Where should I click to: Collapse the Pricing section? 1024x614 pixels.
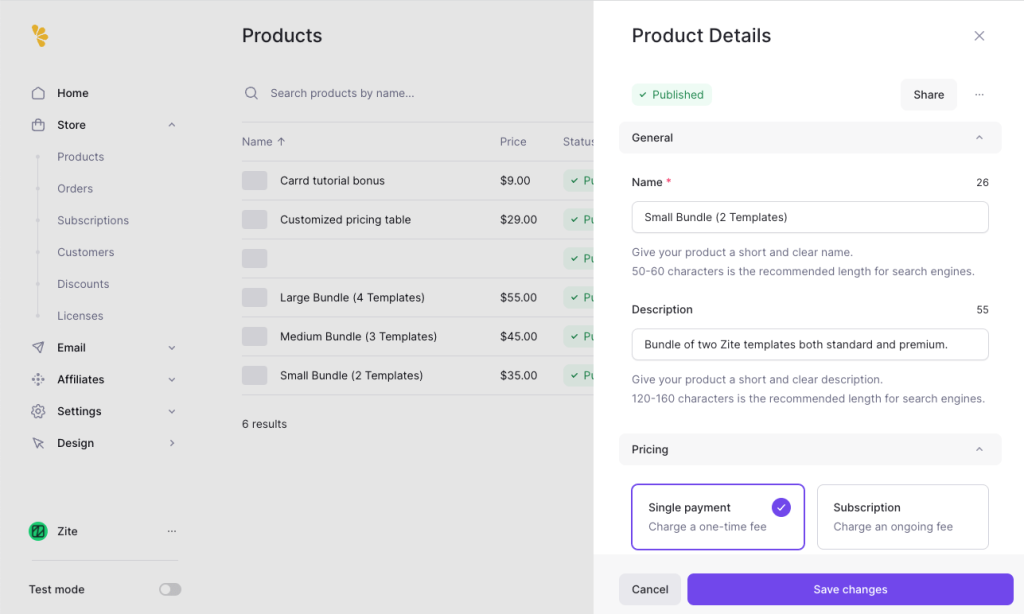pos(979,449)
